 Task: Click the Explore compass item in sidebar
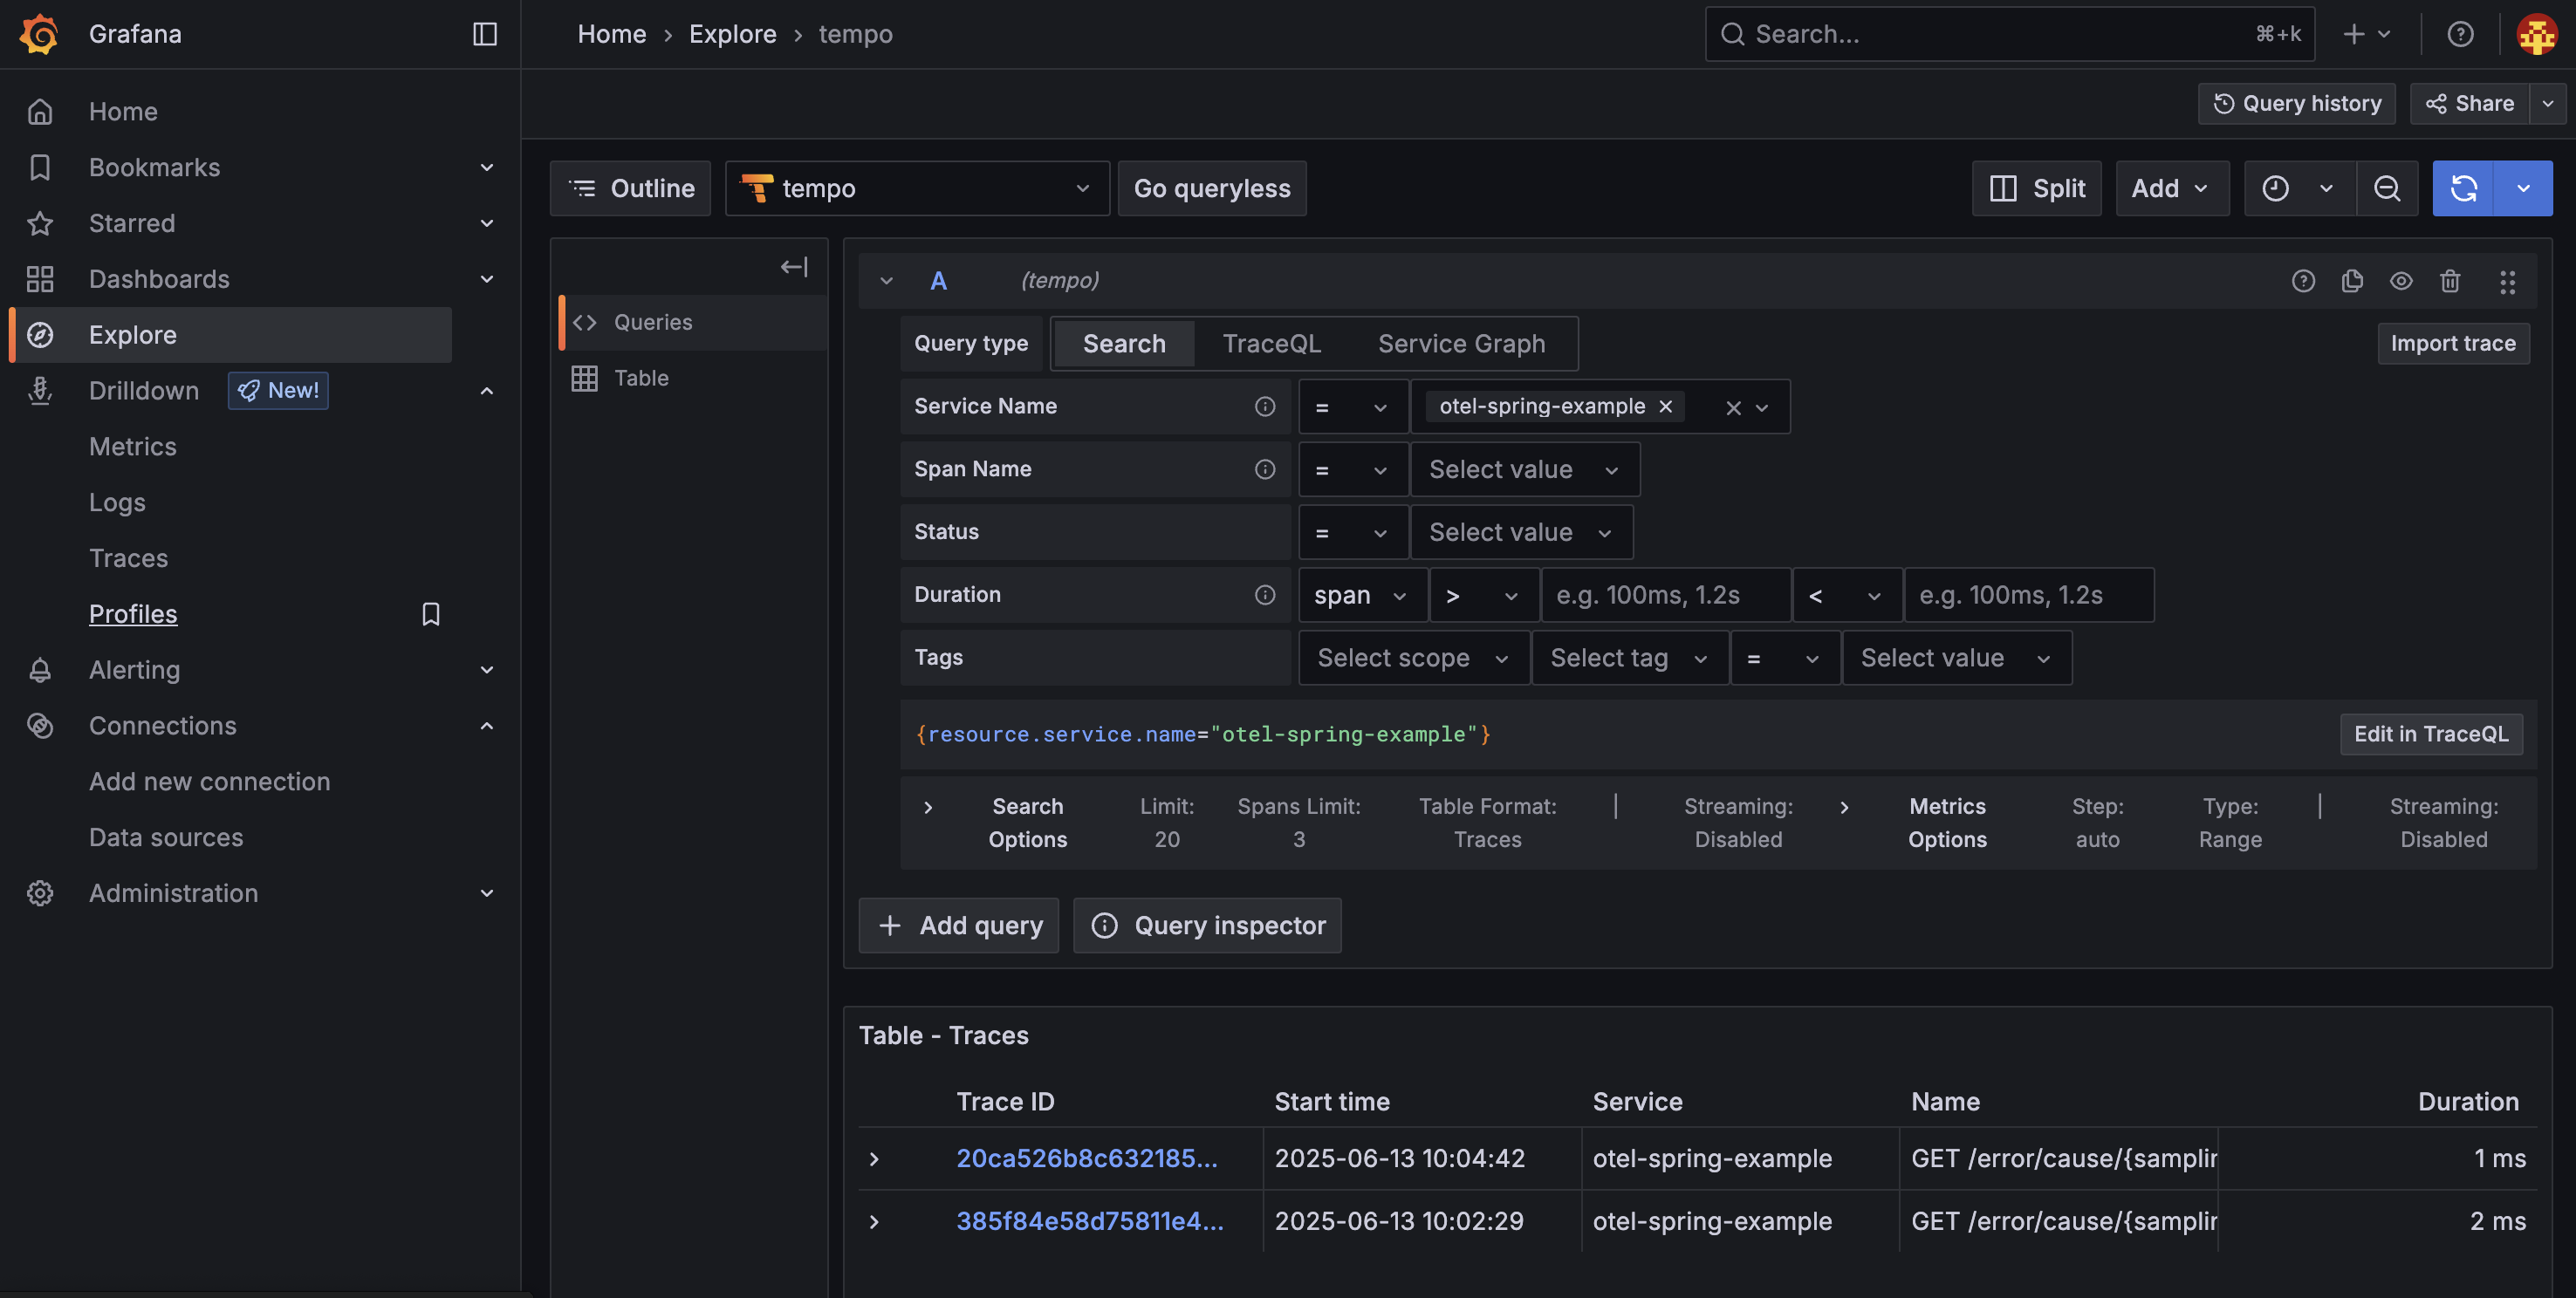(x=232, y=335)
